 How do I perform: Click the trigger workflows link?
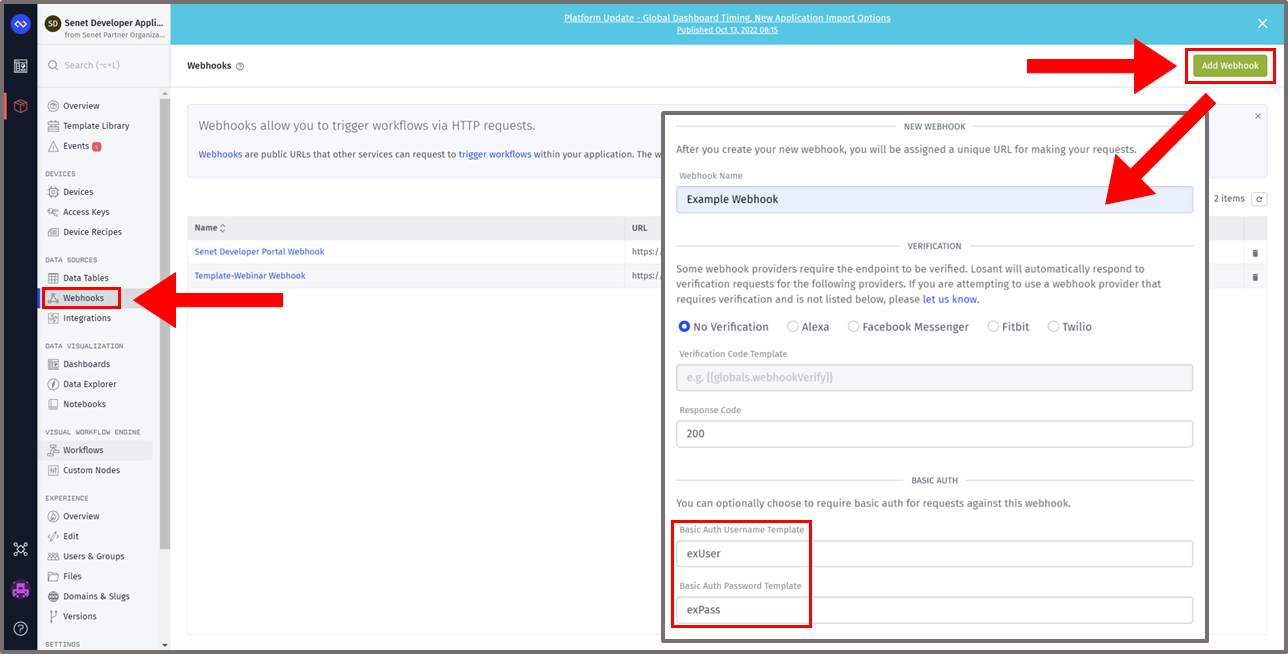(x=497, y=155)
